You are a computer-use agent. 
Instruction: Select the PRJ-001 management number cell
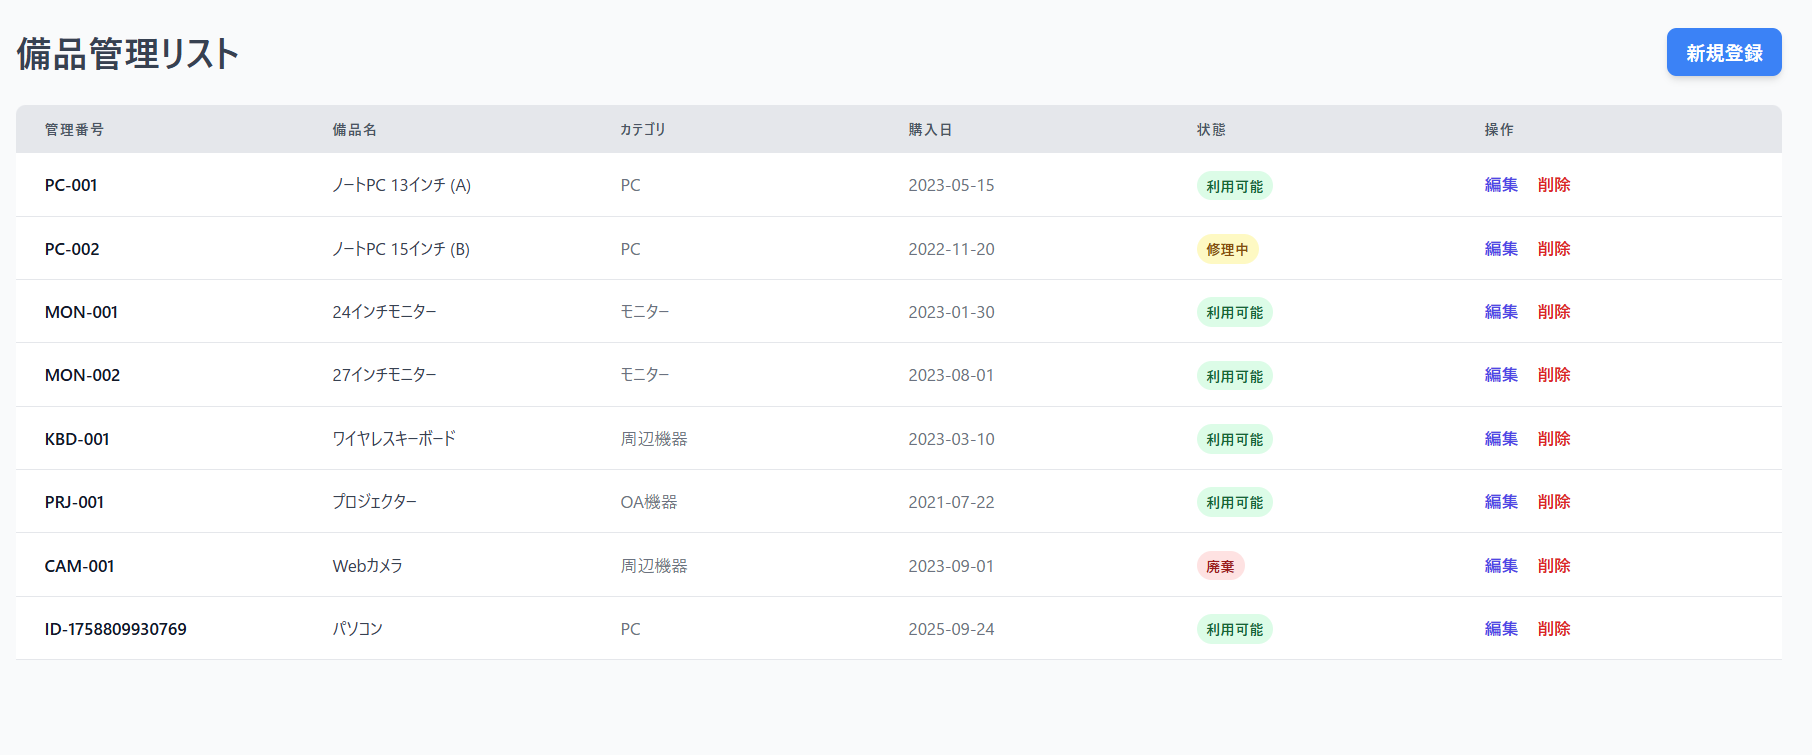pos(74,502)
